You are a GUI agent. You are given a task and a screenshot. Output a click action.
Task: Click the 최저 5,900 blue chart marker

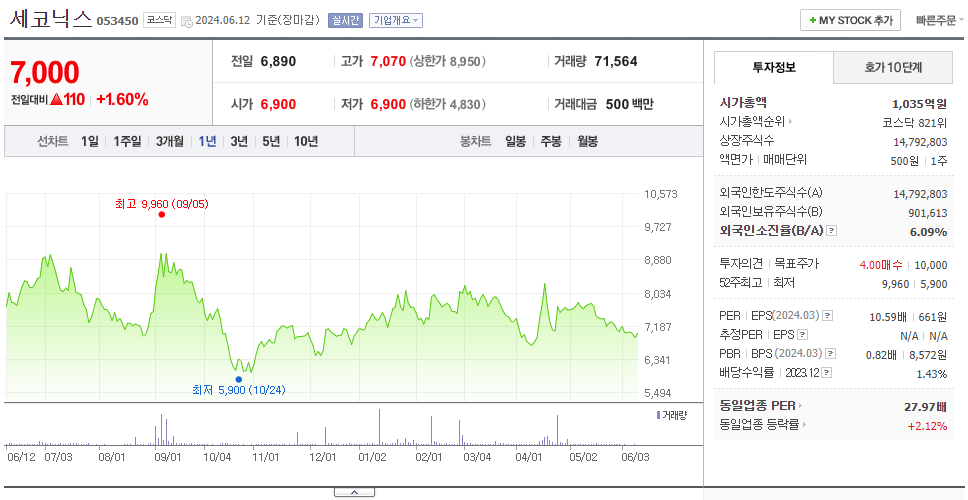pos(239,380)
